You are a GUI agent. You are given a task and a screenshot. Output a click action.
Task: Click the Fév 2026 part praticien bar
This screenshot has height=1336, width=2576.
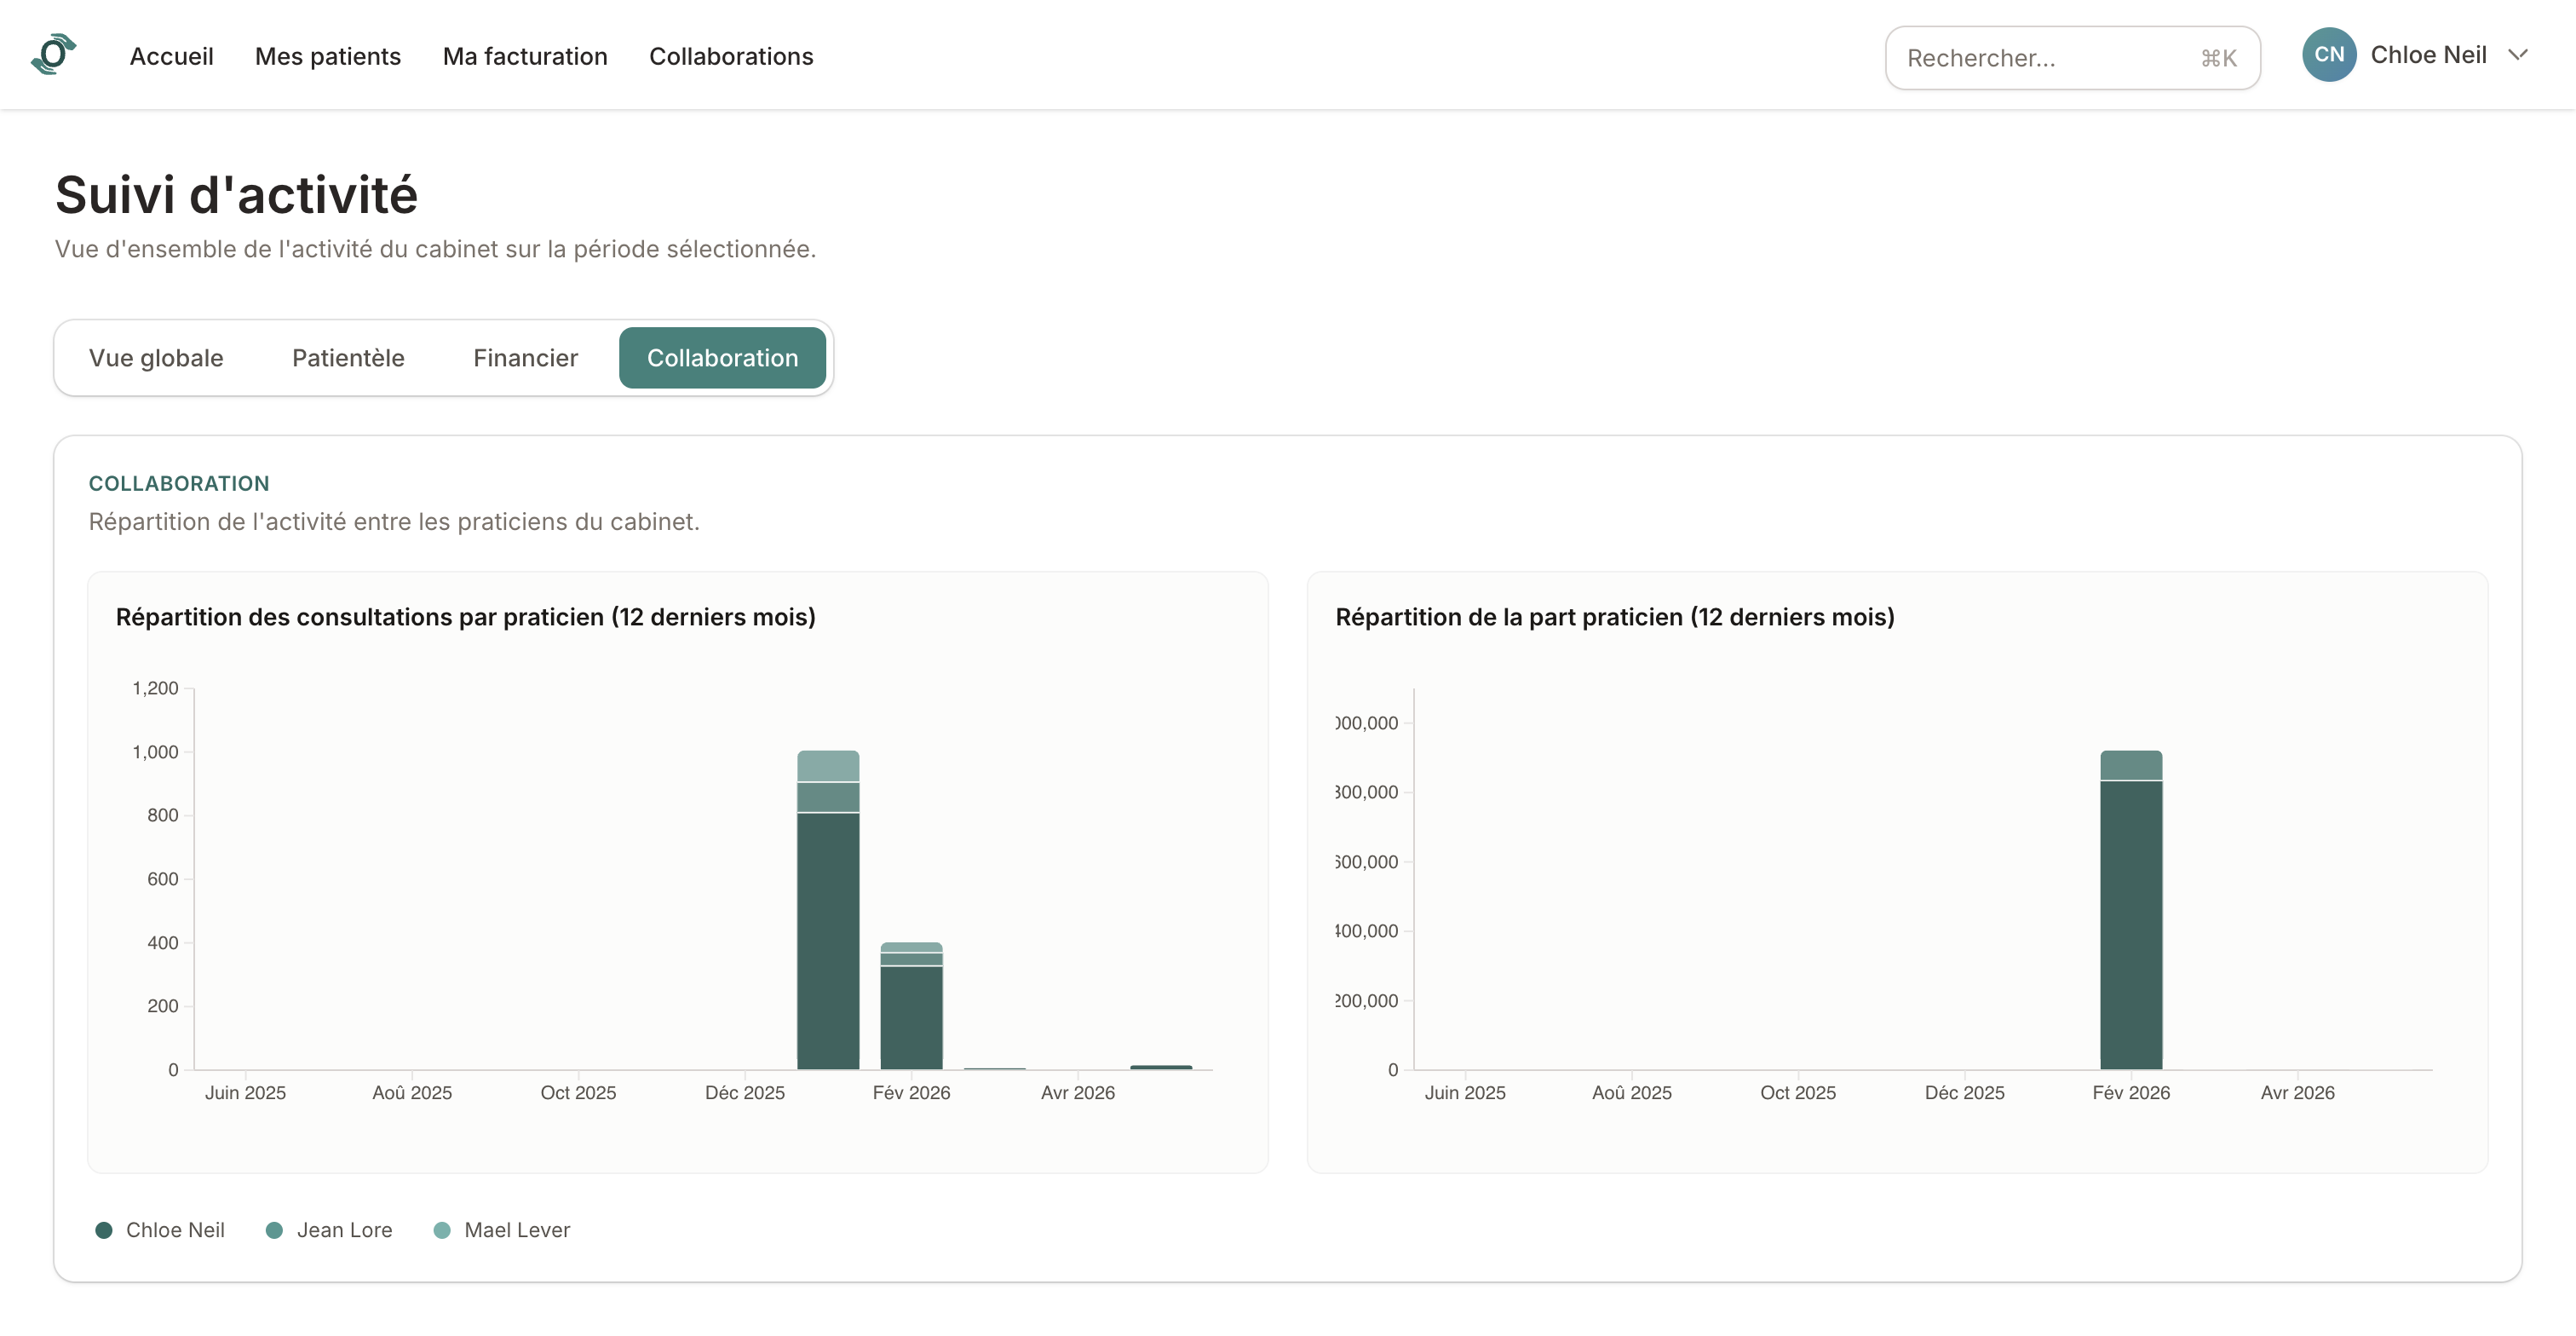(2131, 910)
